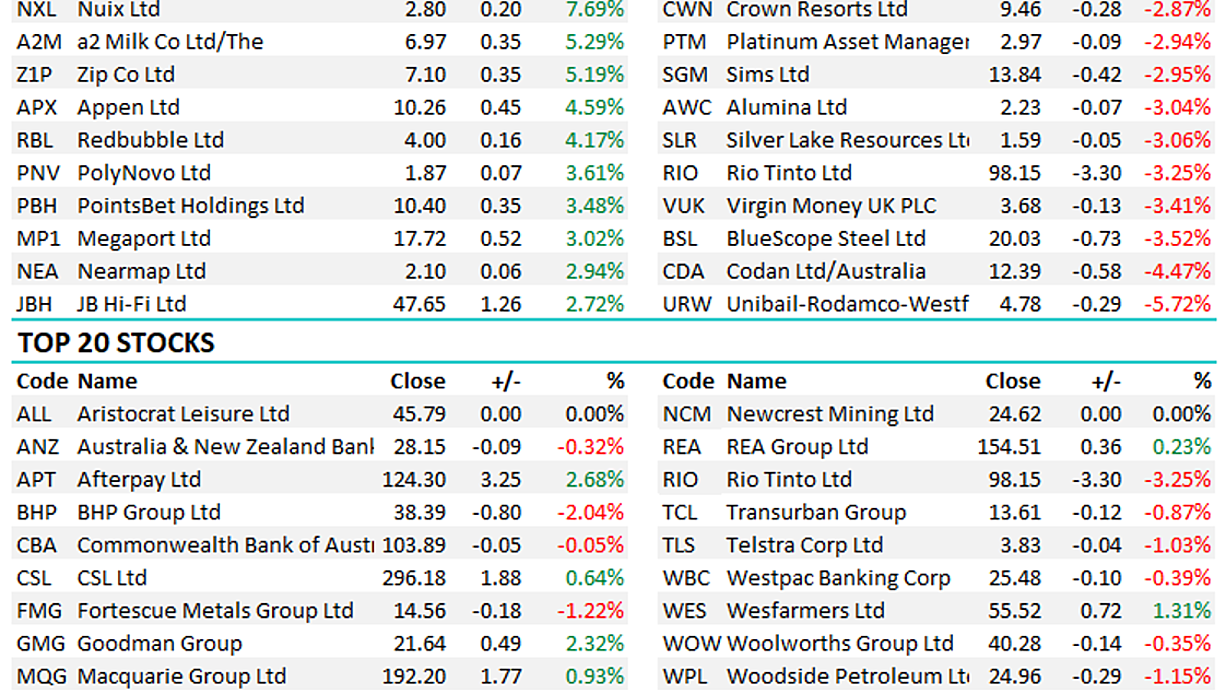Click Alumina Ltd's -3.04% change
The image size is (1226, 690).
[x=1178, y=108]
